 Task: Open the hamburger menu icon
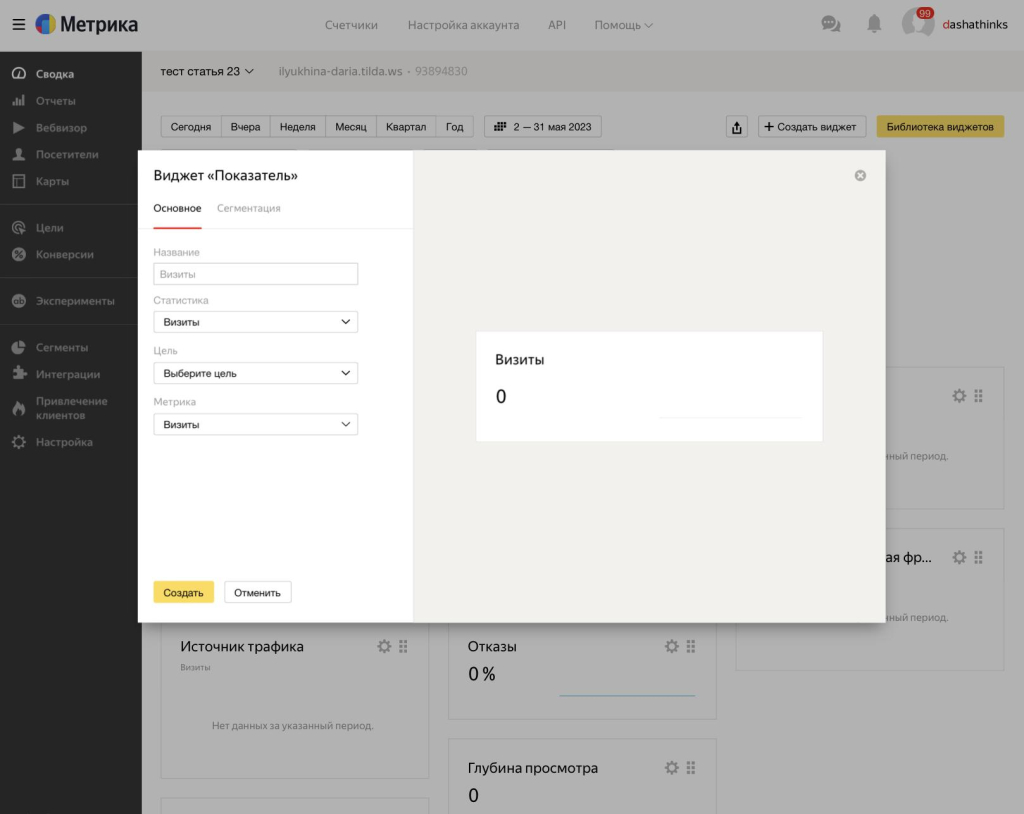pos(19,25)
